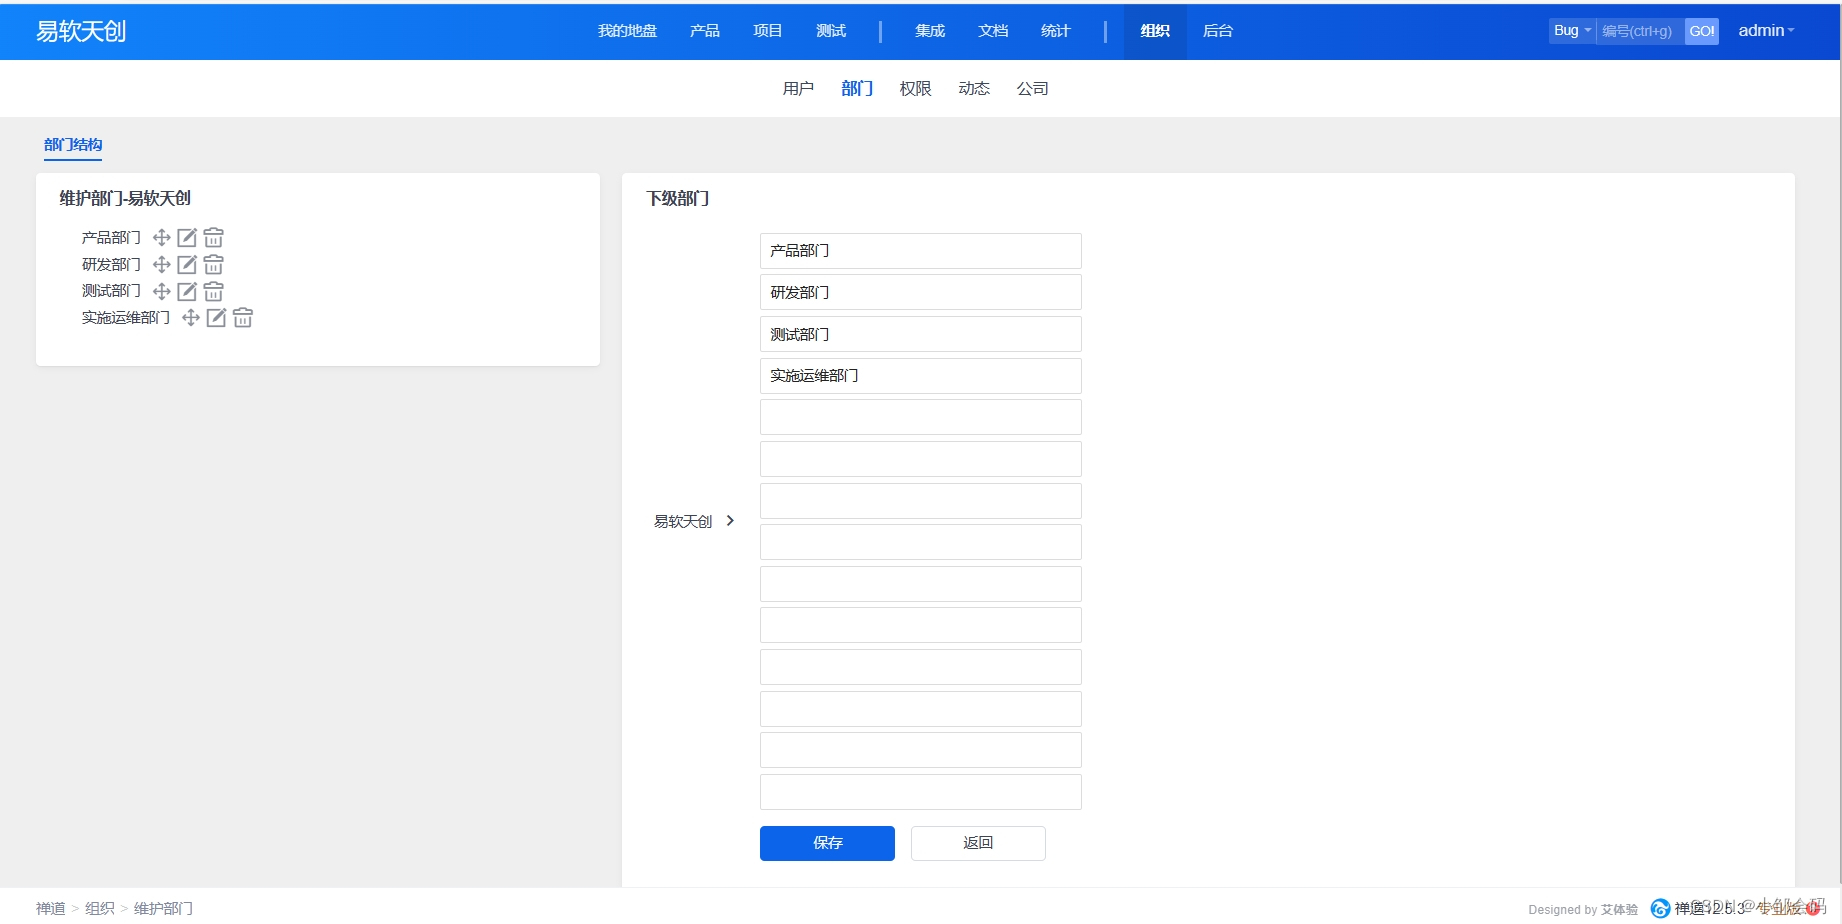Open the 后台 menu

(1217, 31)
